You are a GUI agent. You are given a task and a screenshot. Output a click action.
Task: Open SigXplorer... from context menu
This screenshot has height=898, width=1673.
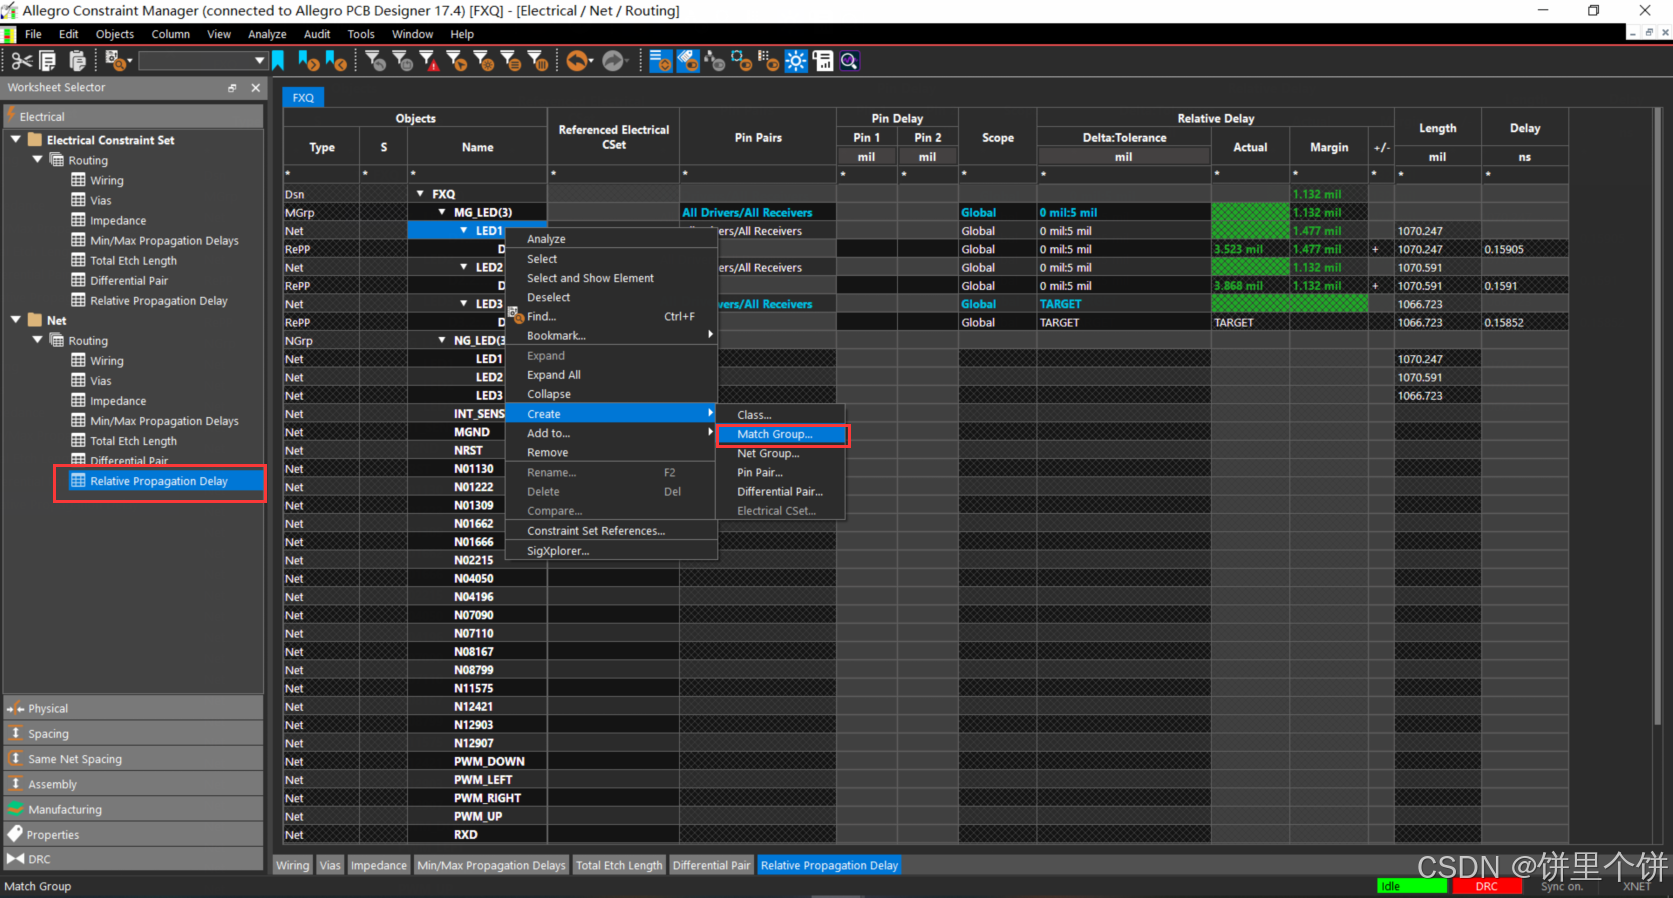[612, 551]
